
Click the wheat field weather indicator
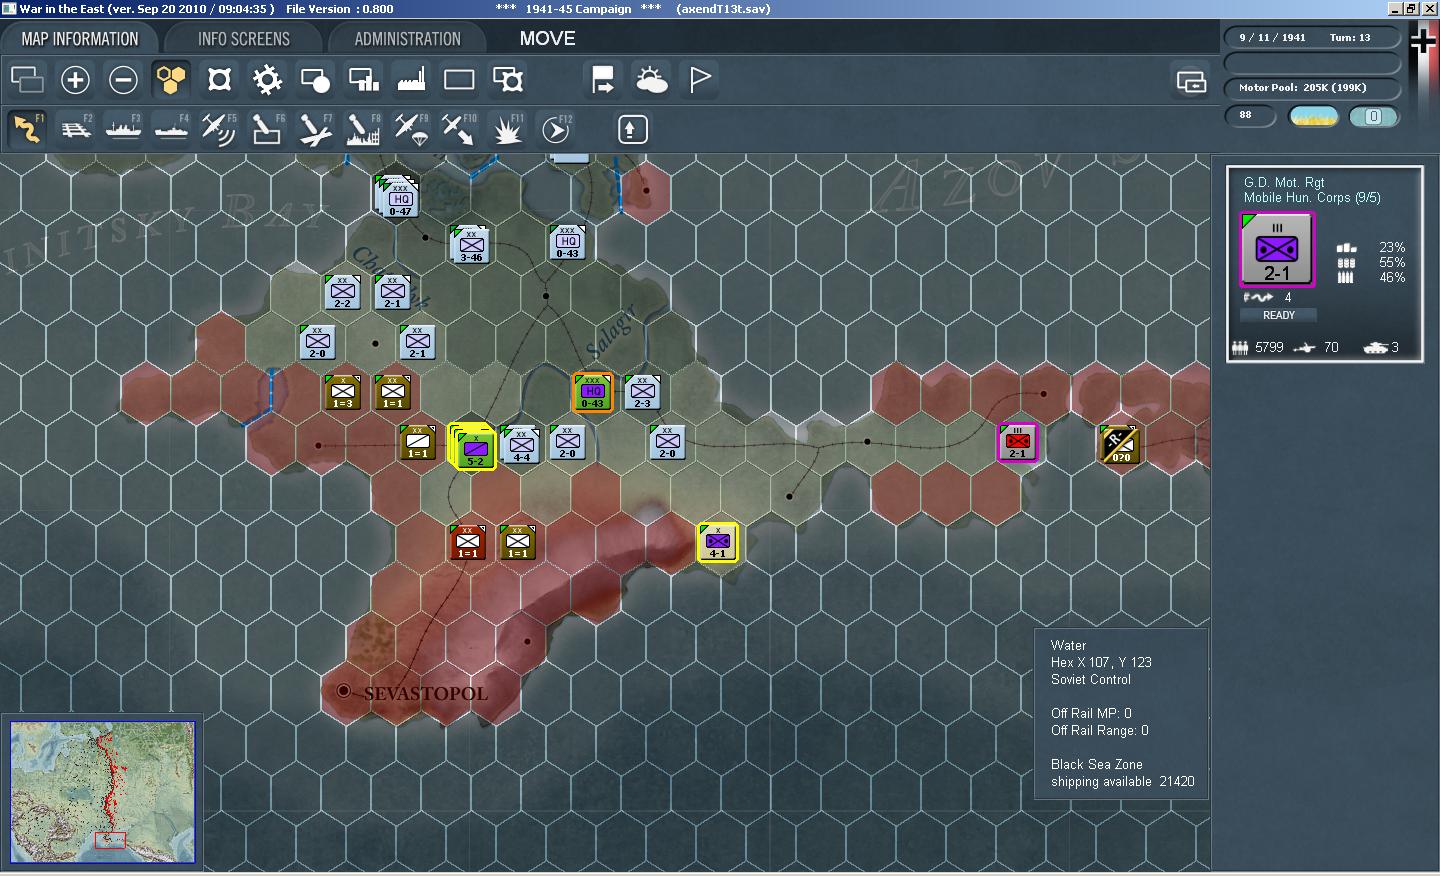(1314, 116)
